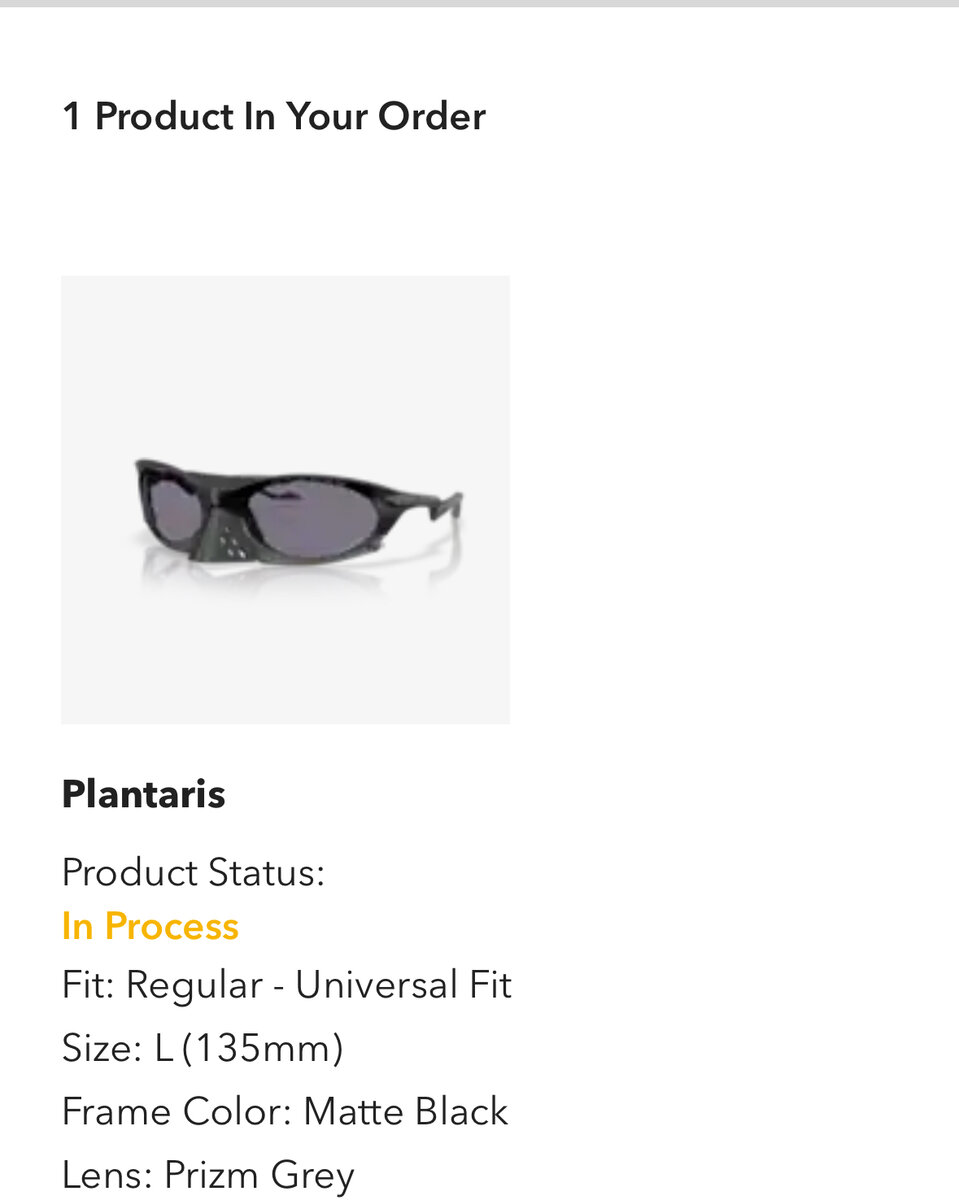
Task: Select the Prizm Grey lens value
Action: [259, 1175]
